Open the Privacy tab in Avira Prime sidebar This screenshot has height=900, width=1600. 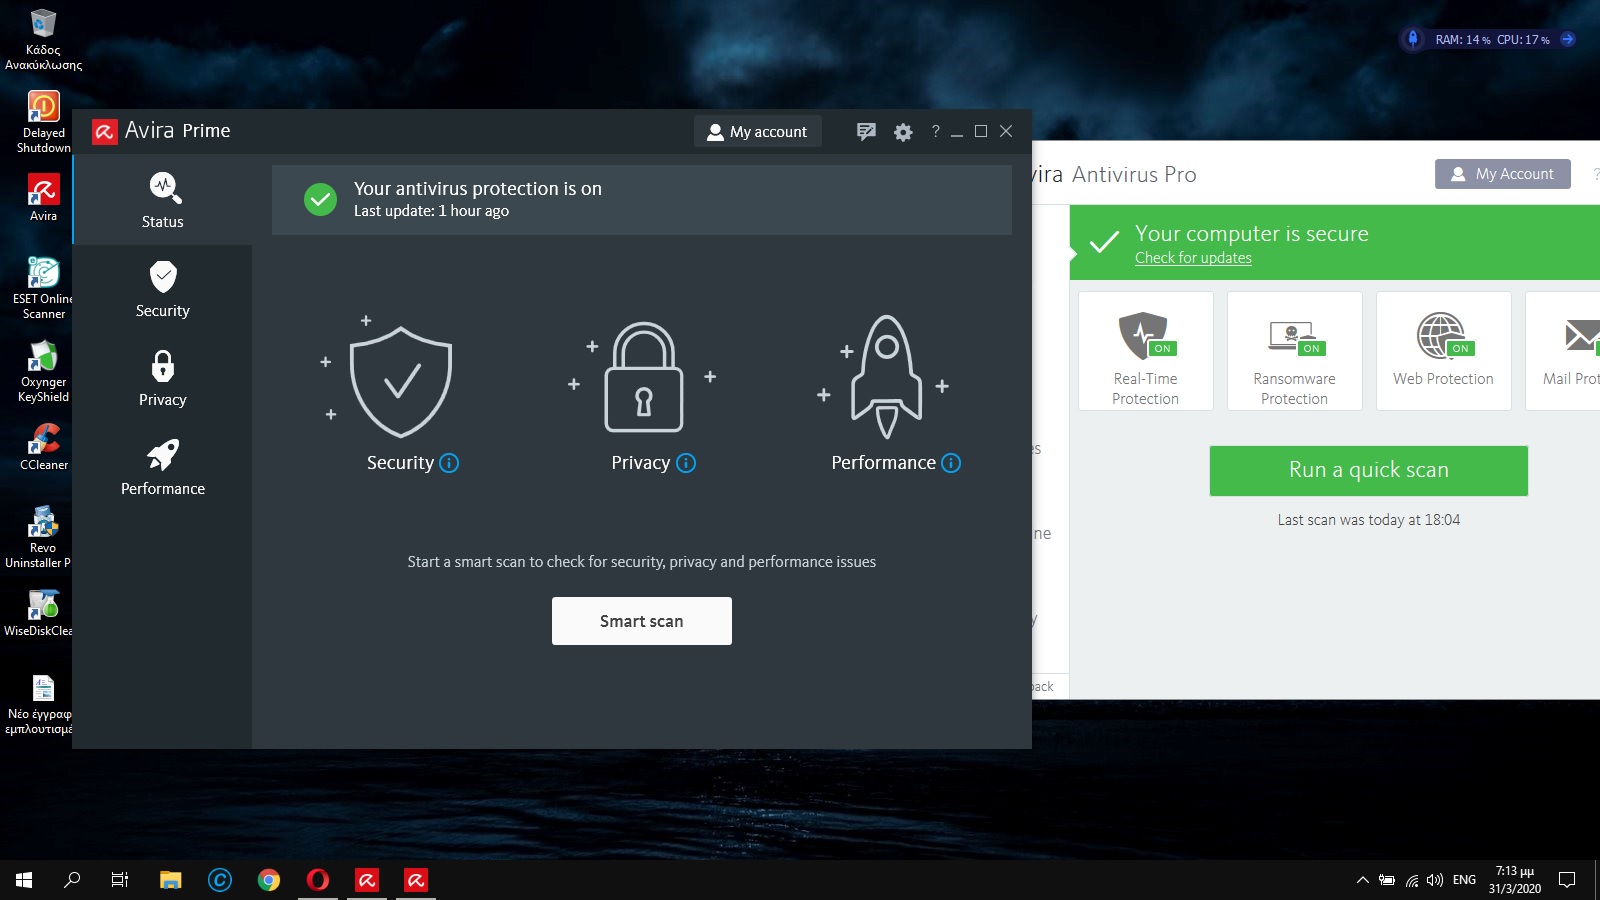pos(163,378)
